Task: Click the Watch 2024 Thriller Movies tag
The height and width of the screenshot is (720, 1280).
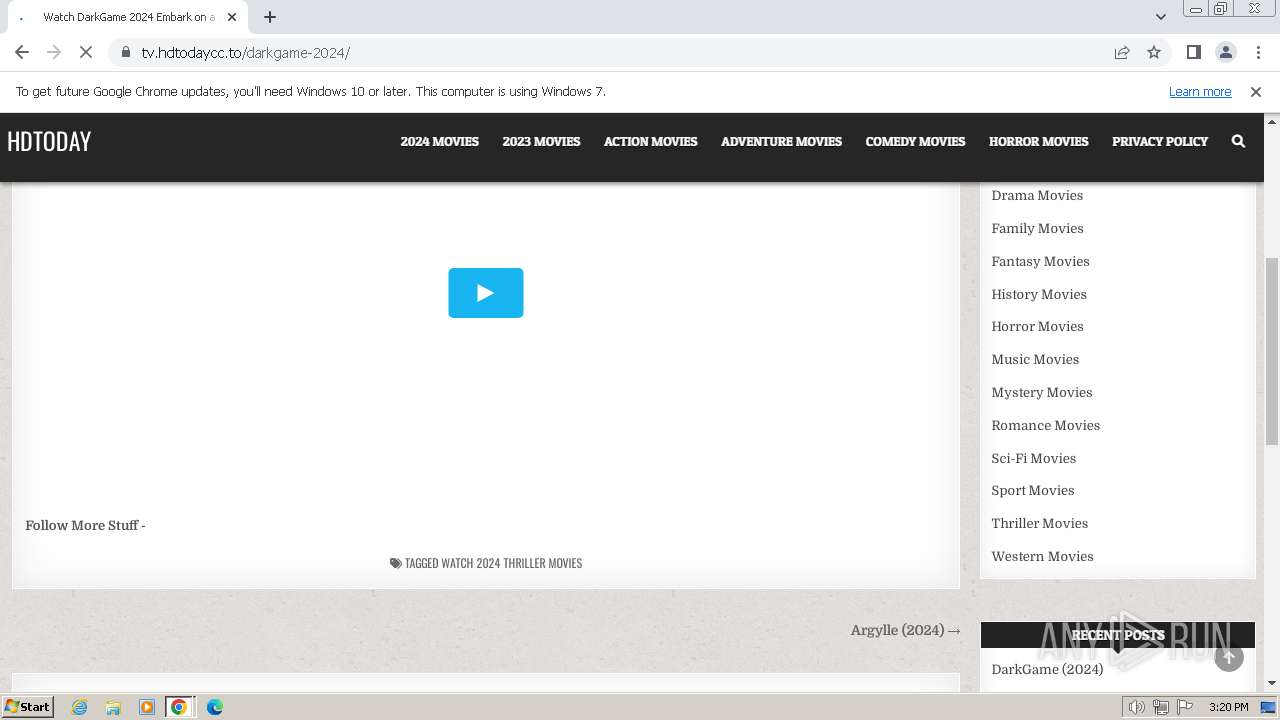Action: (511, 563)
